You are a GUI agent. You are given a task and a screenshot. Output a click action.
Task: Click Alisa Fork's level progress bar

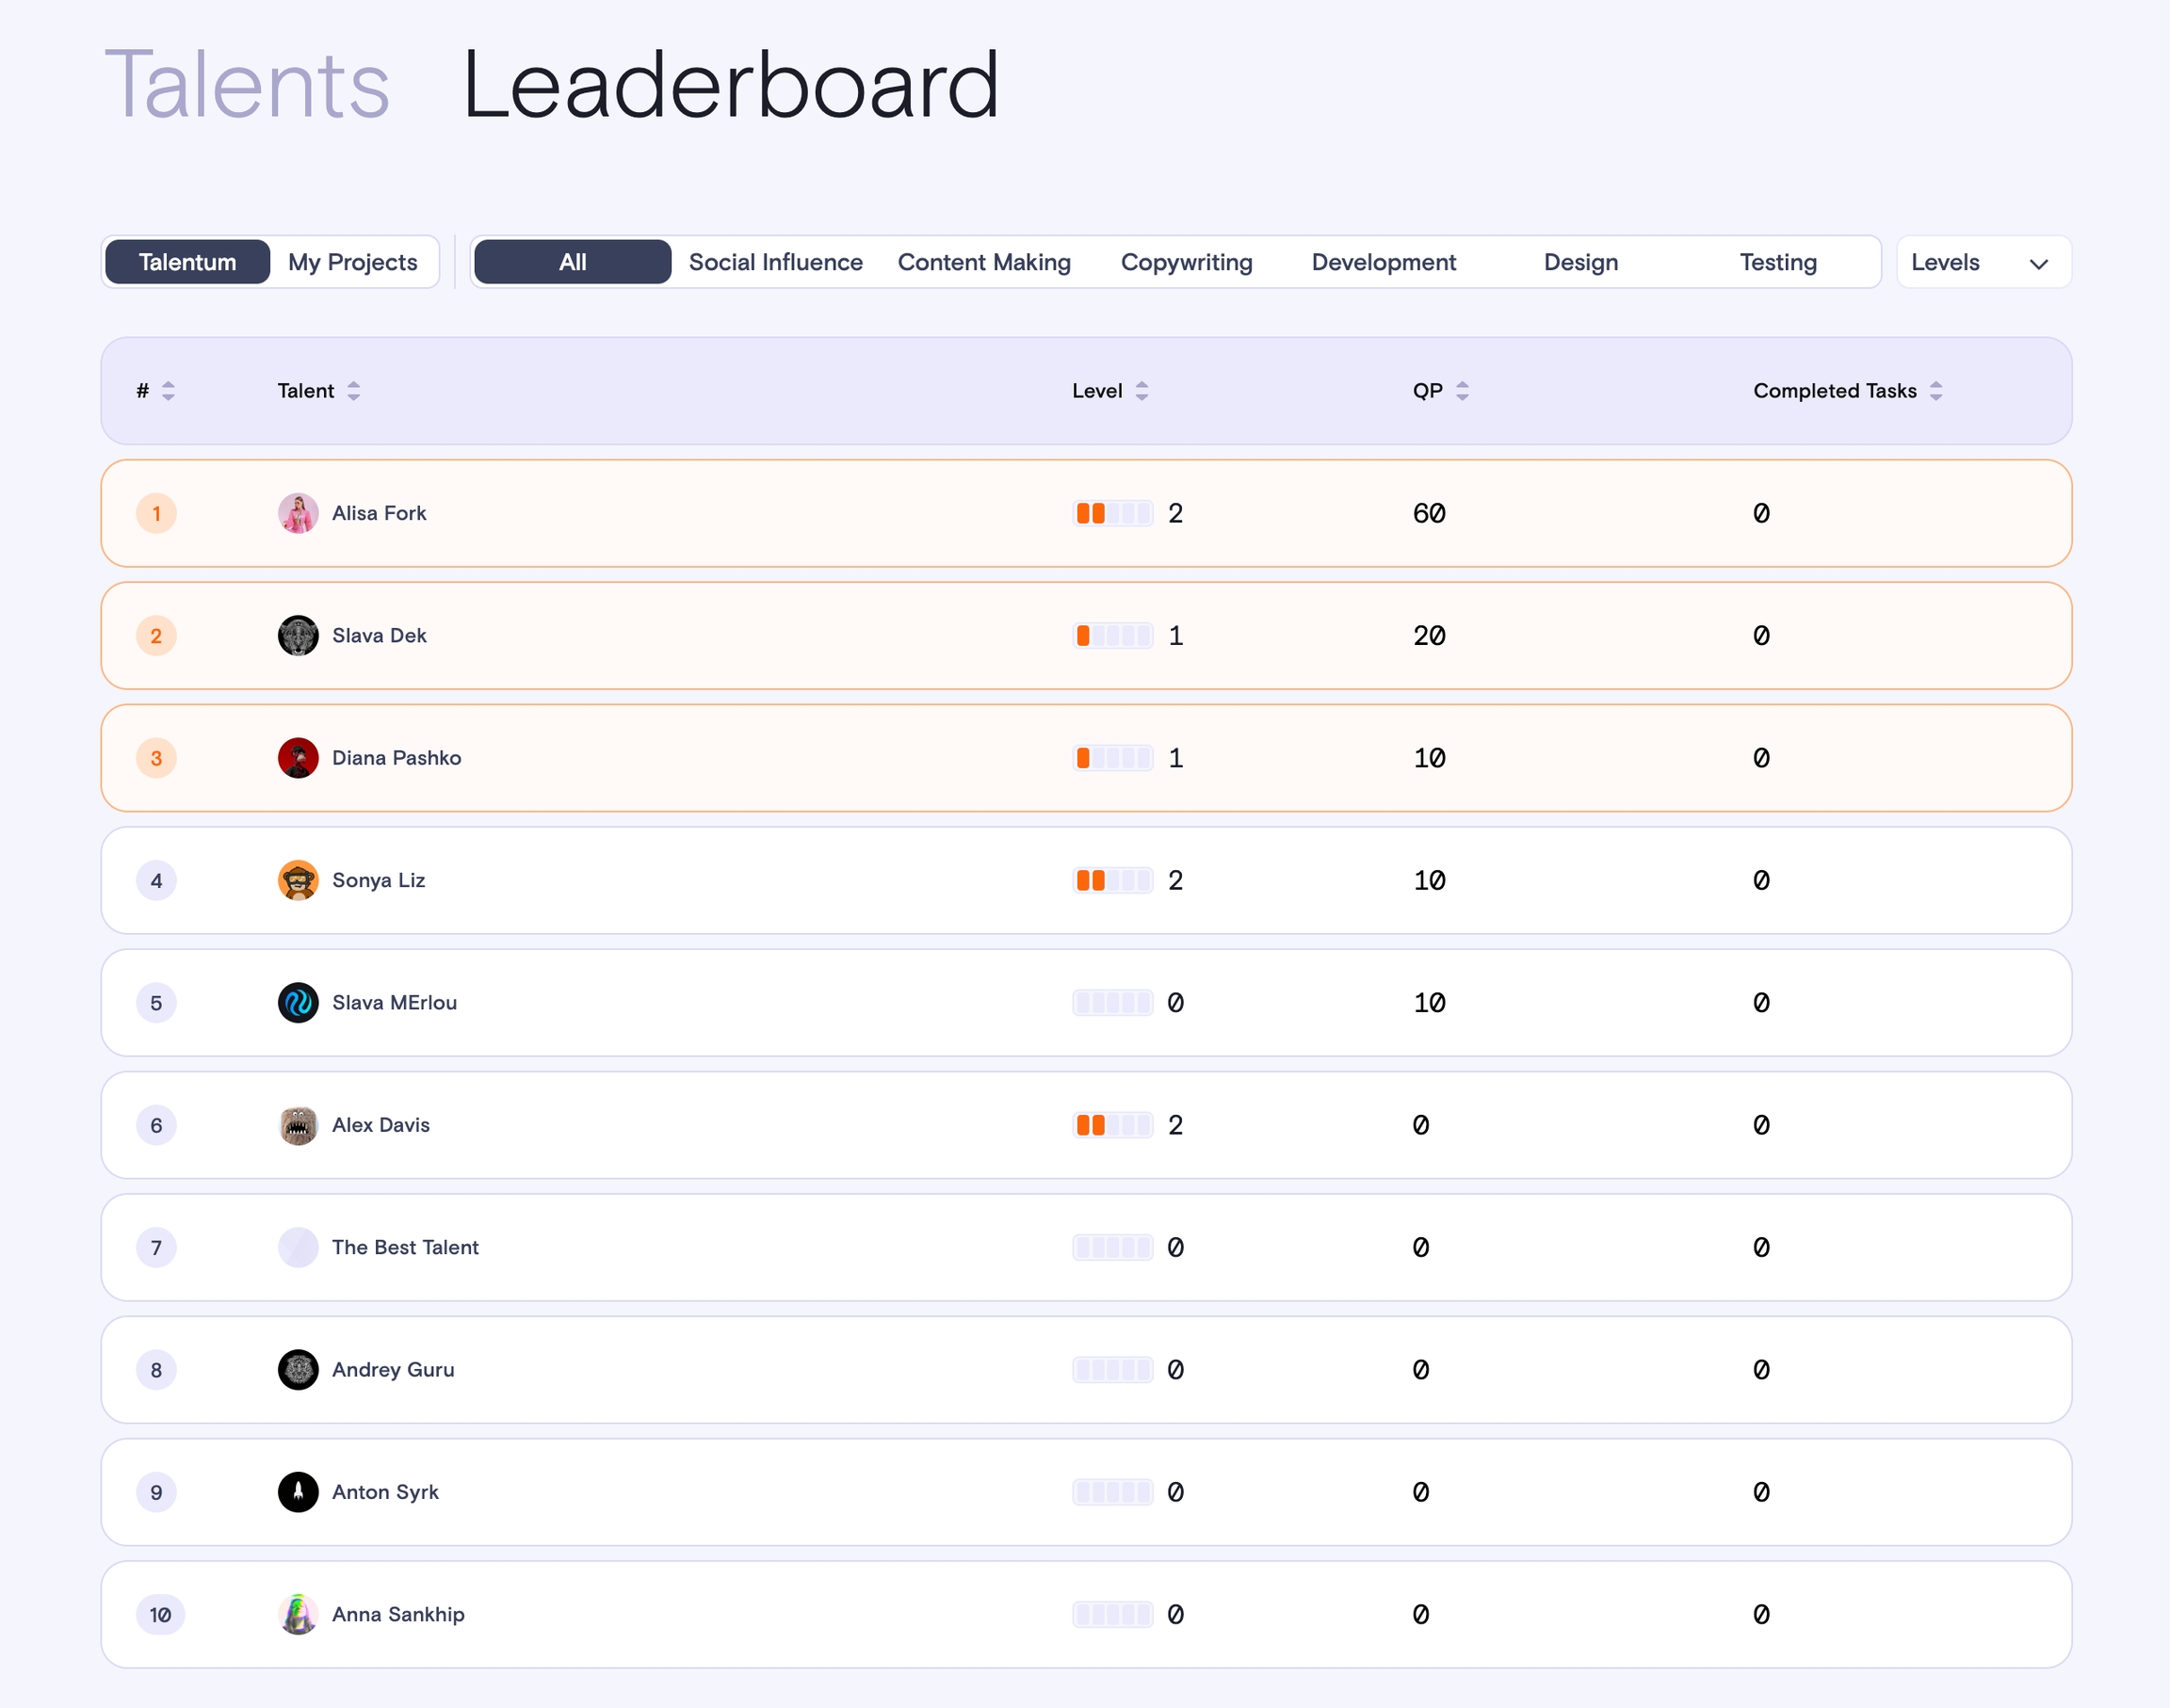coord(1112,513)
